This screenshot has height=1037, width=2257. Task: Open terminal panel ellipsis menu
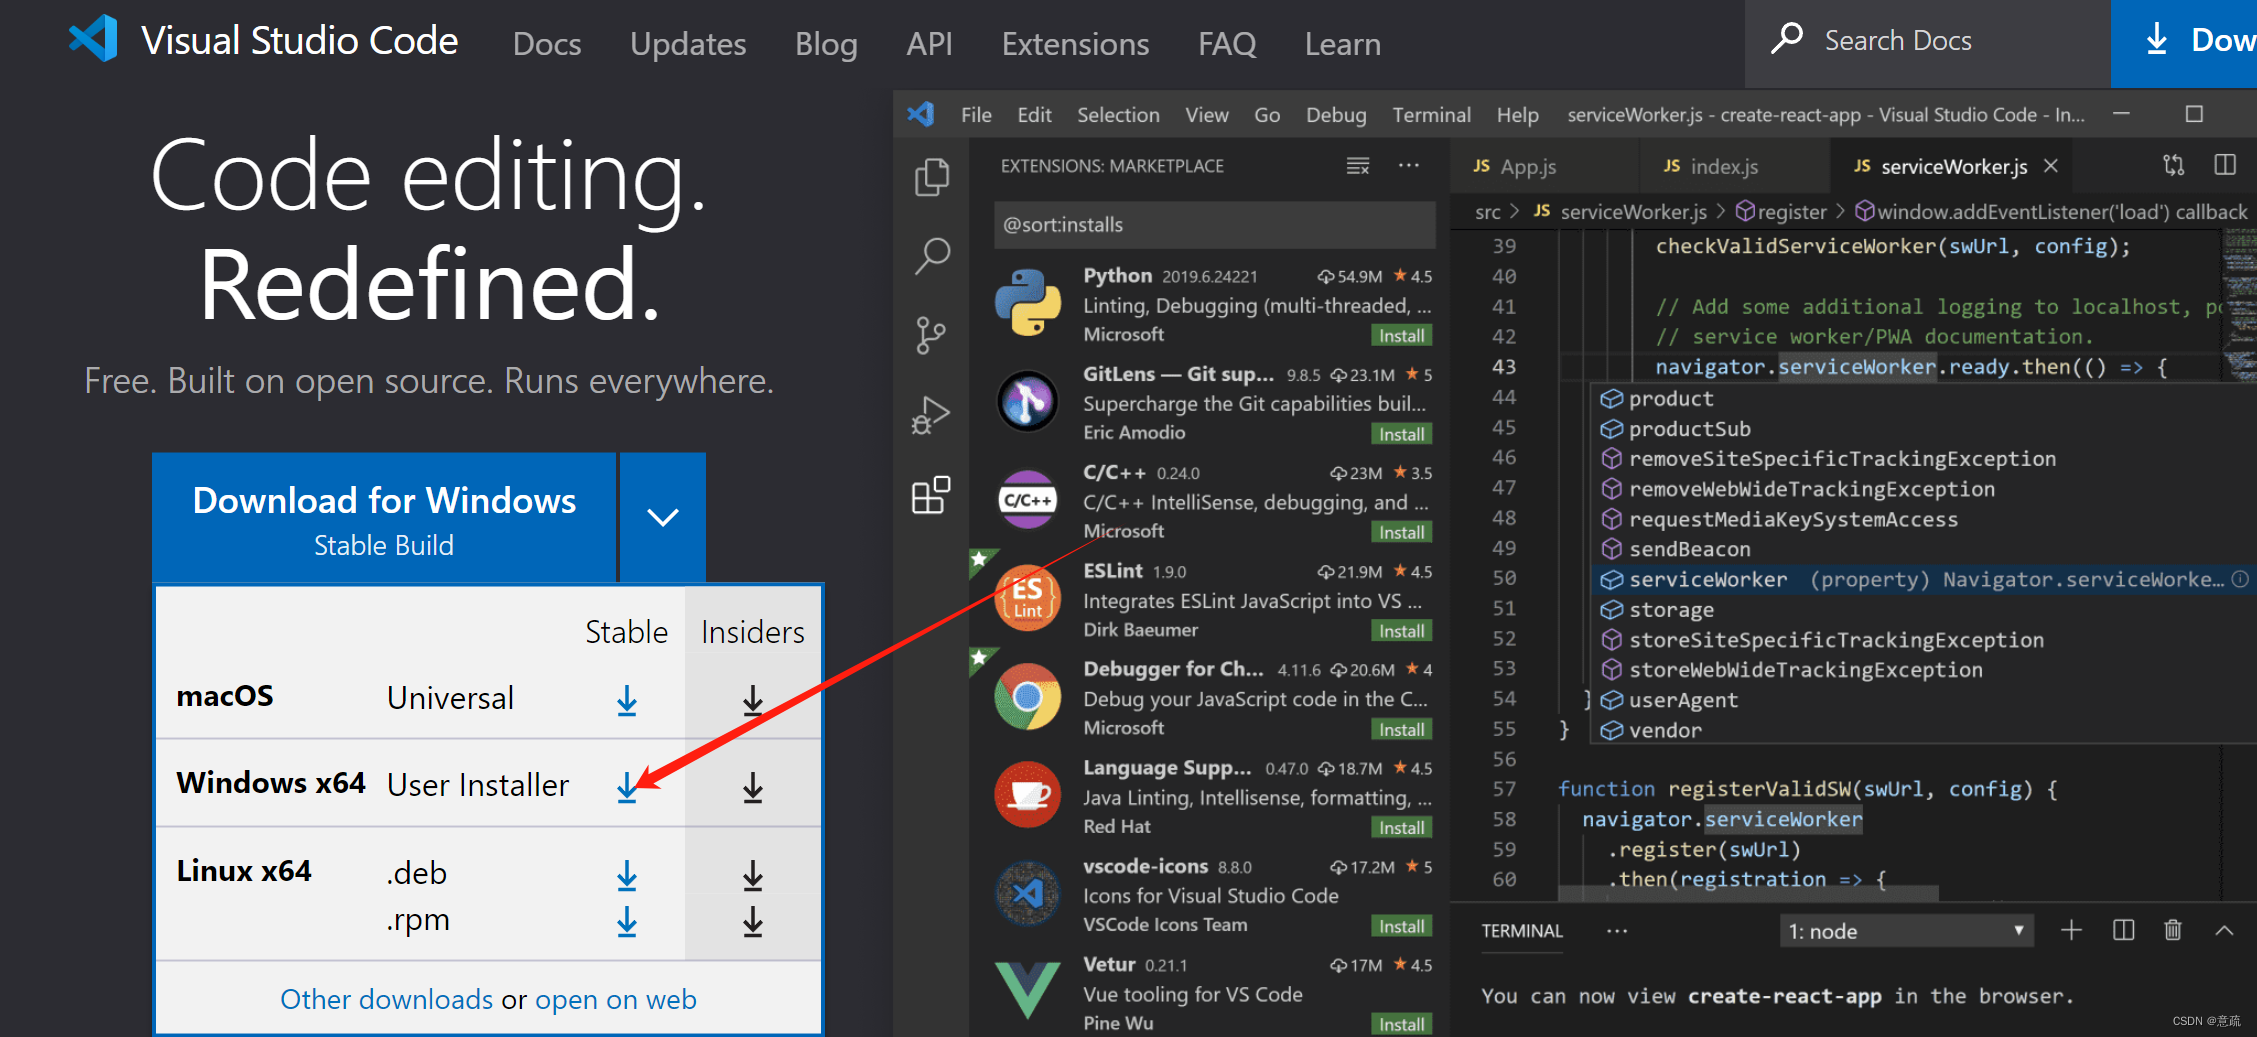pos(1616,931)
